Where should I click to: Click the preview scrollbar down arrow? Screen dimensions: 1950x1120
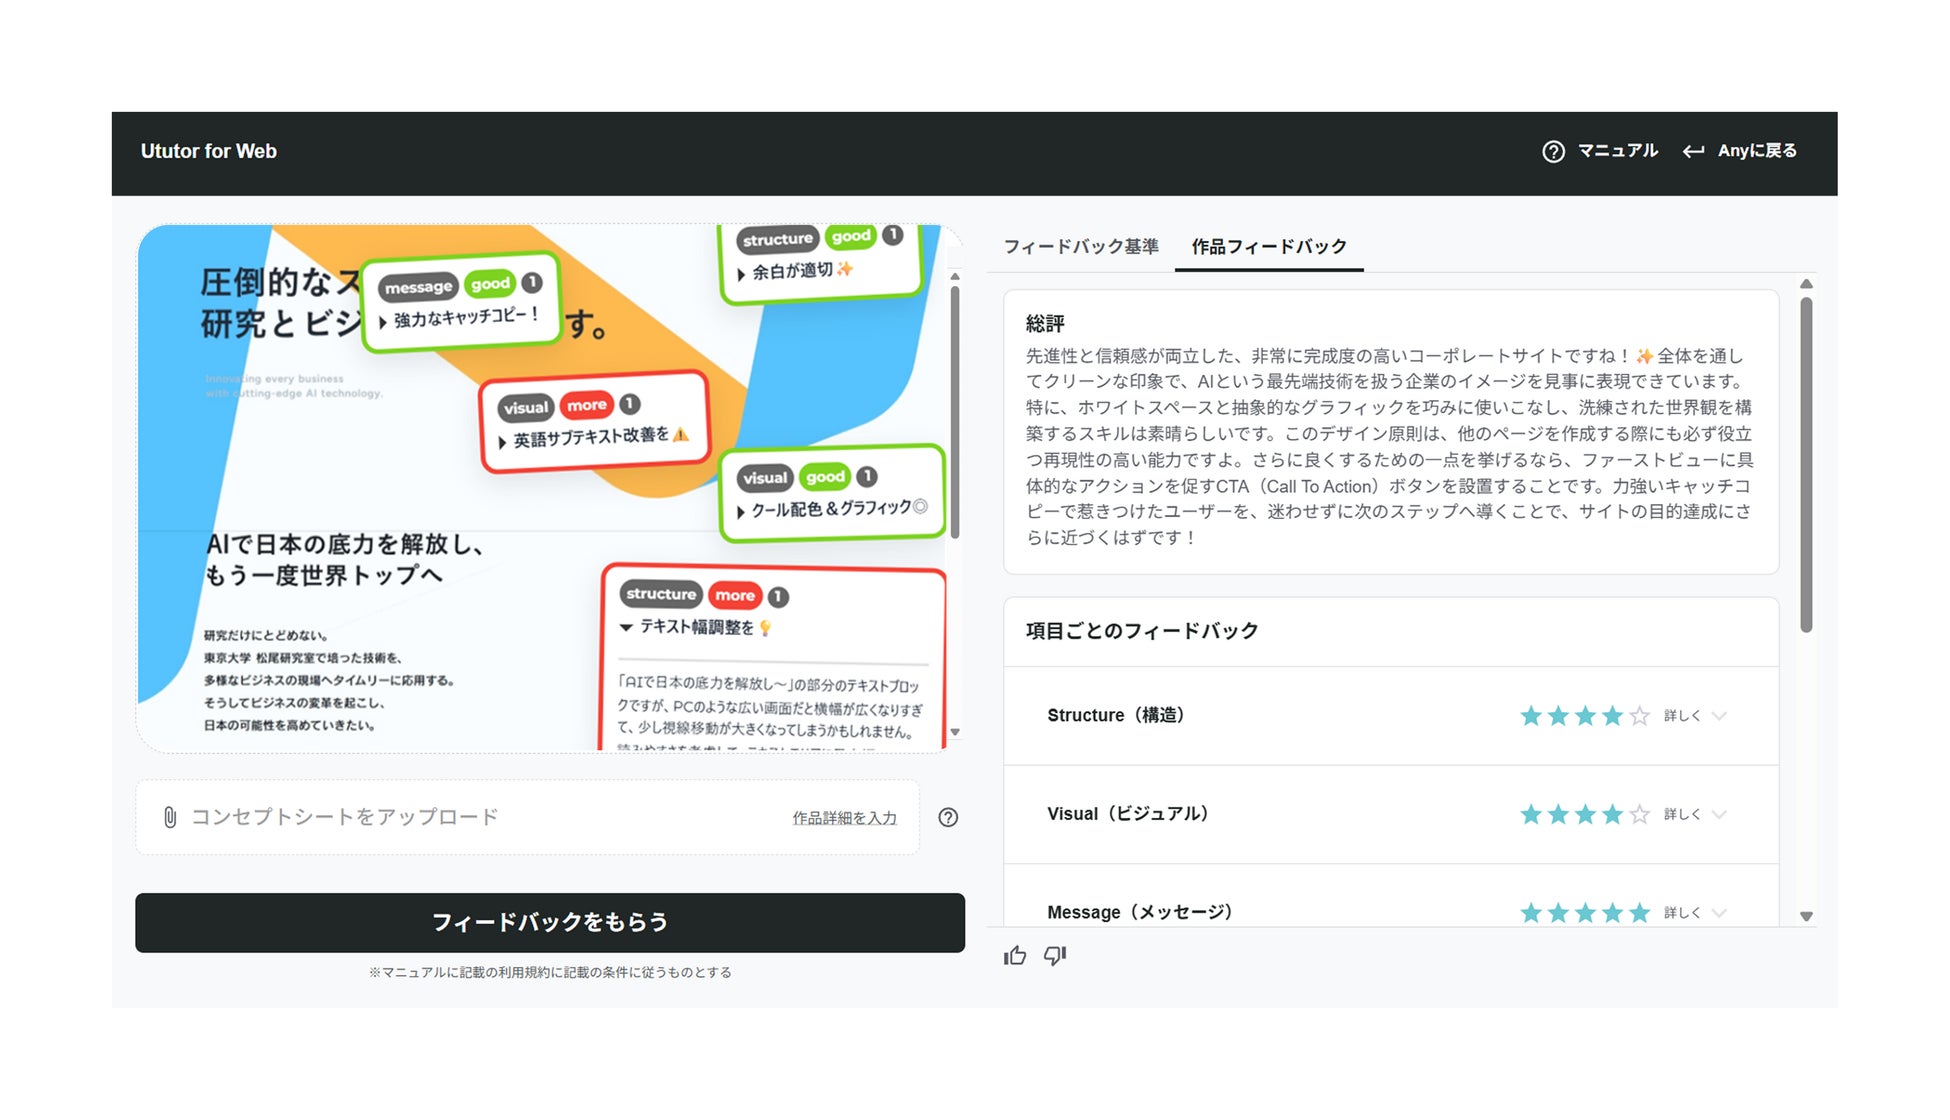(x=955, y=733)
